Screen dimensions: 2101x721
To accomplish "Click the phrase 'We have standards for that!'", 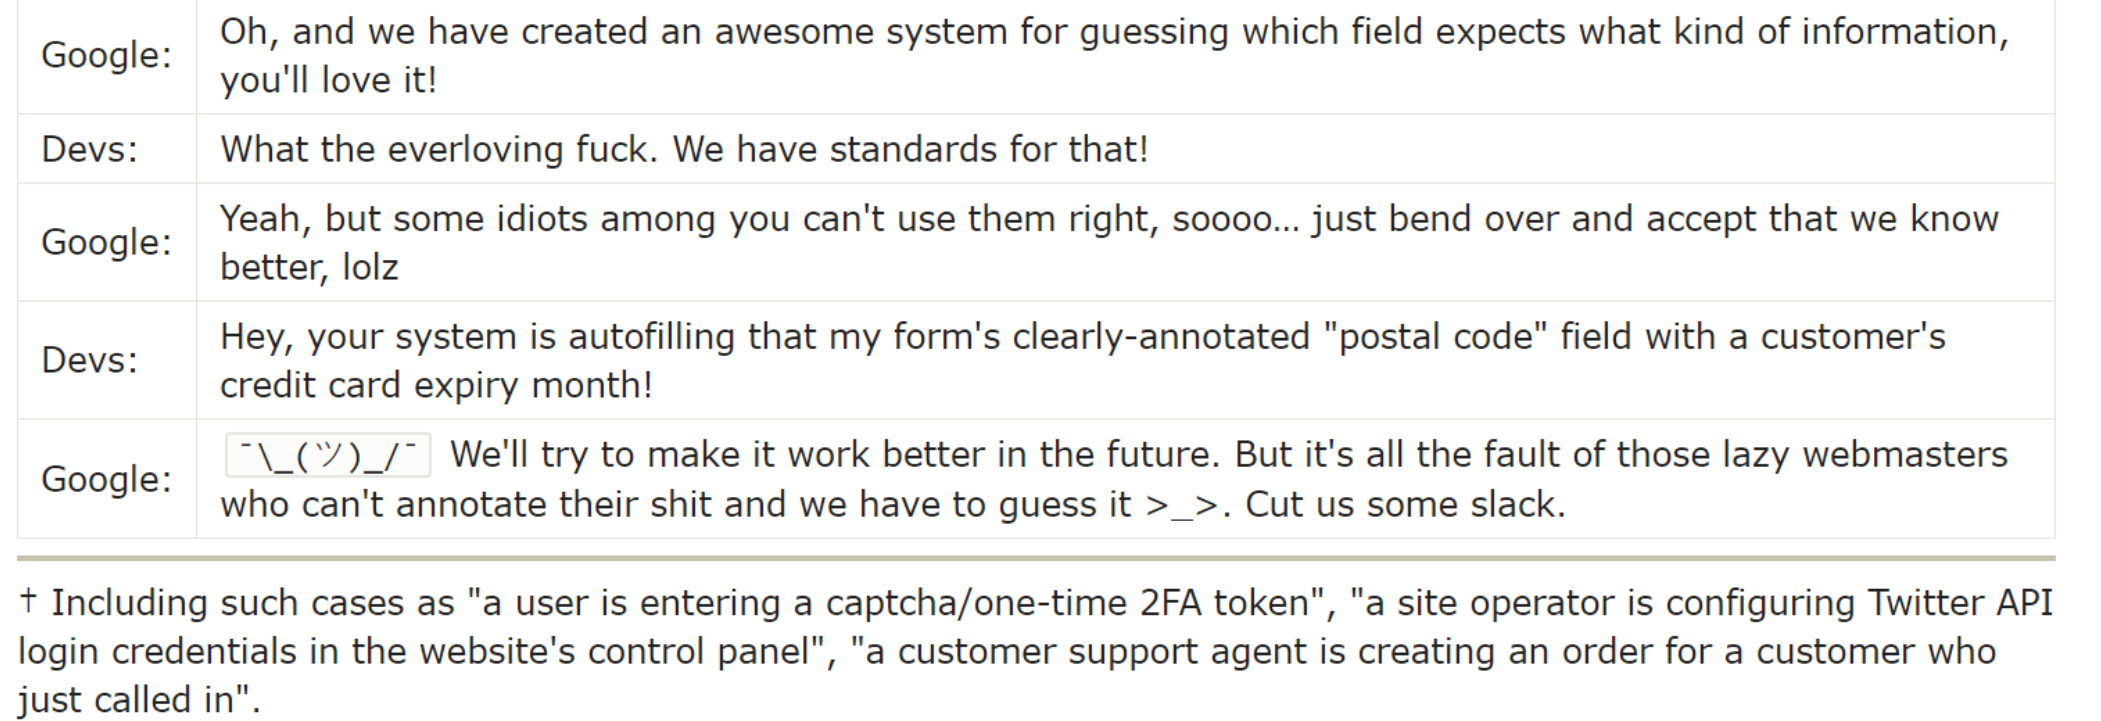I will pos(910,149).
